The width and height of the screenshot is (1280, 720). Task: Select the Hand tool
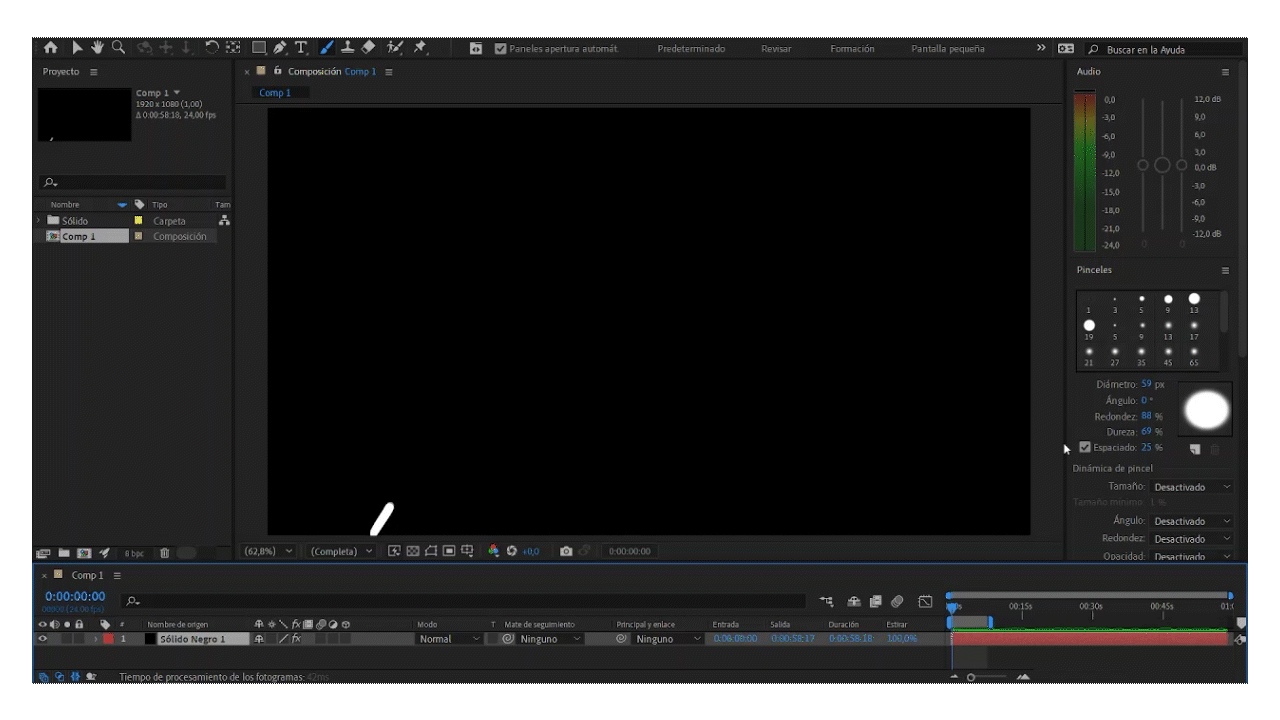pos(96,47)
